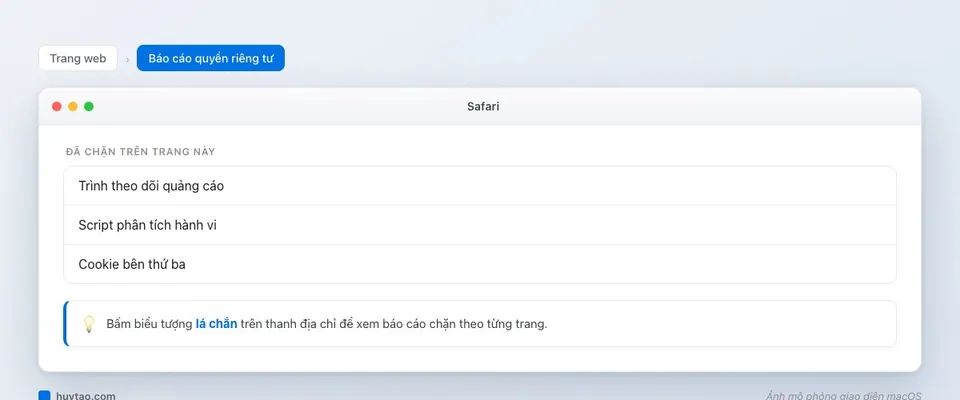Click the Ảnh mô phỏng giao diện macOS caption
960x400 pixels.
[x=843, y=396]
